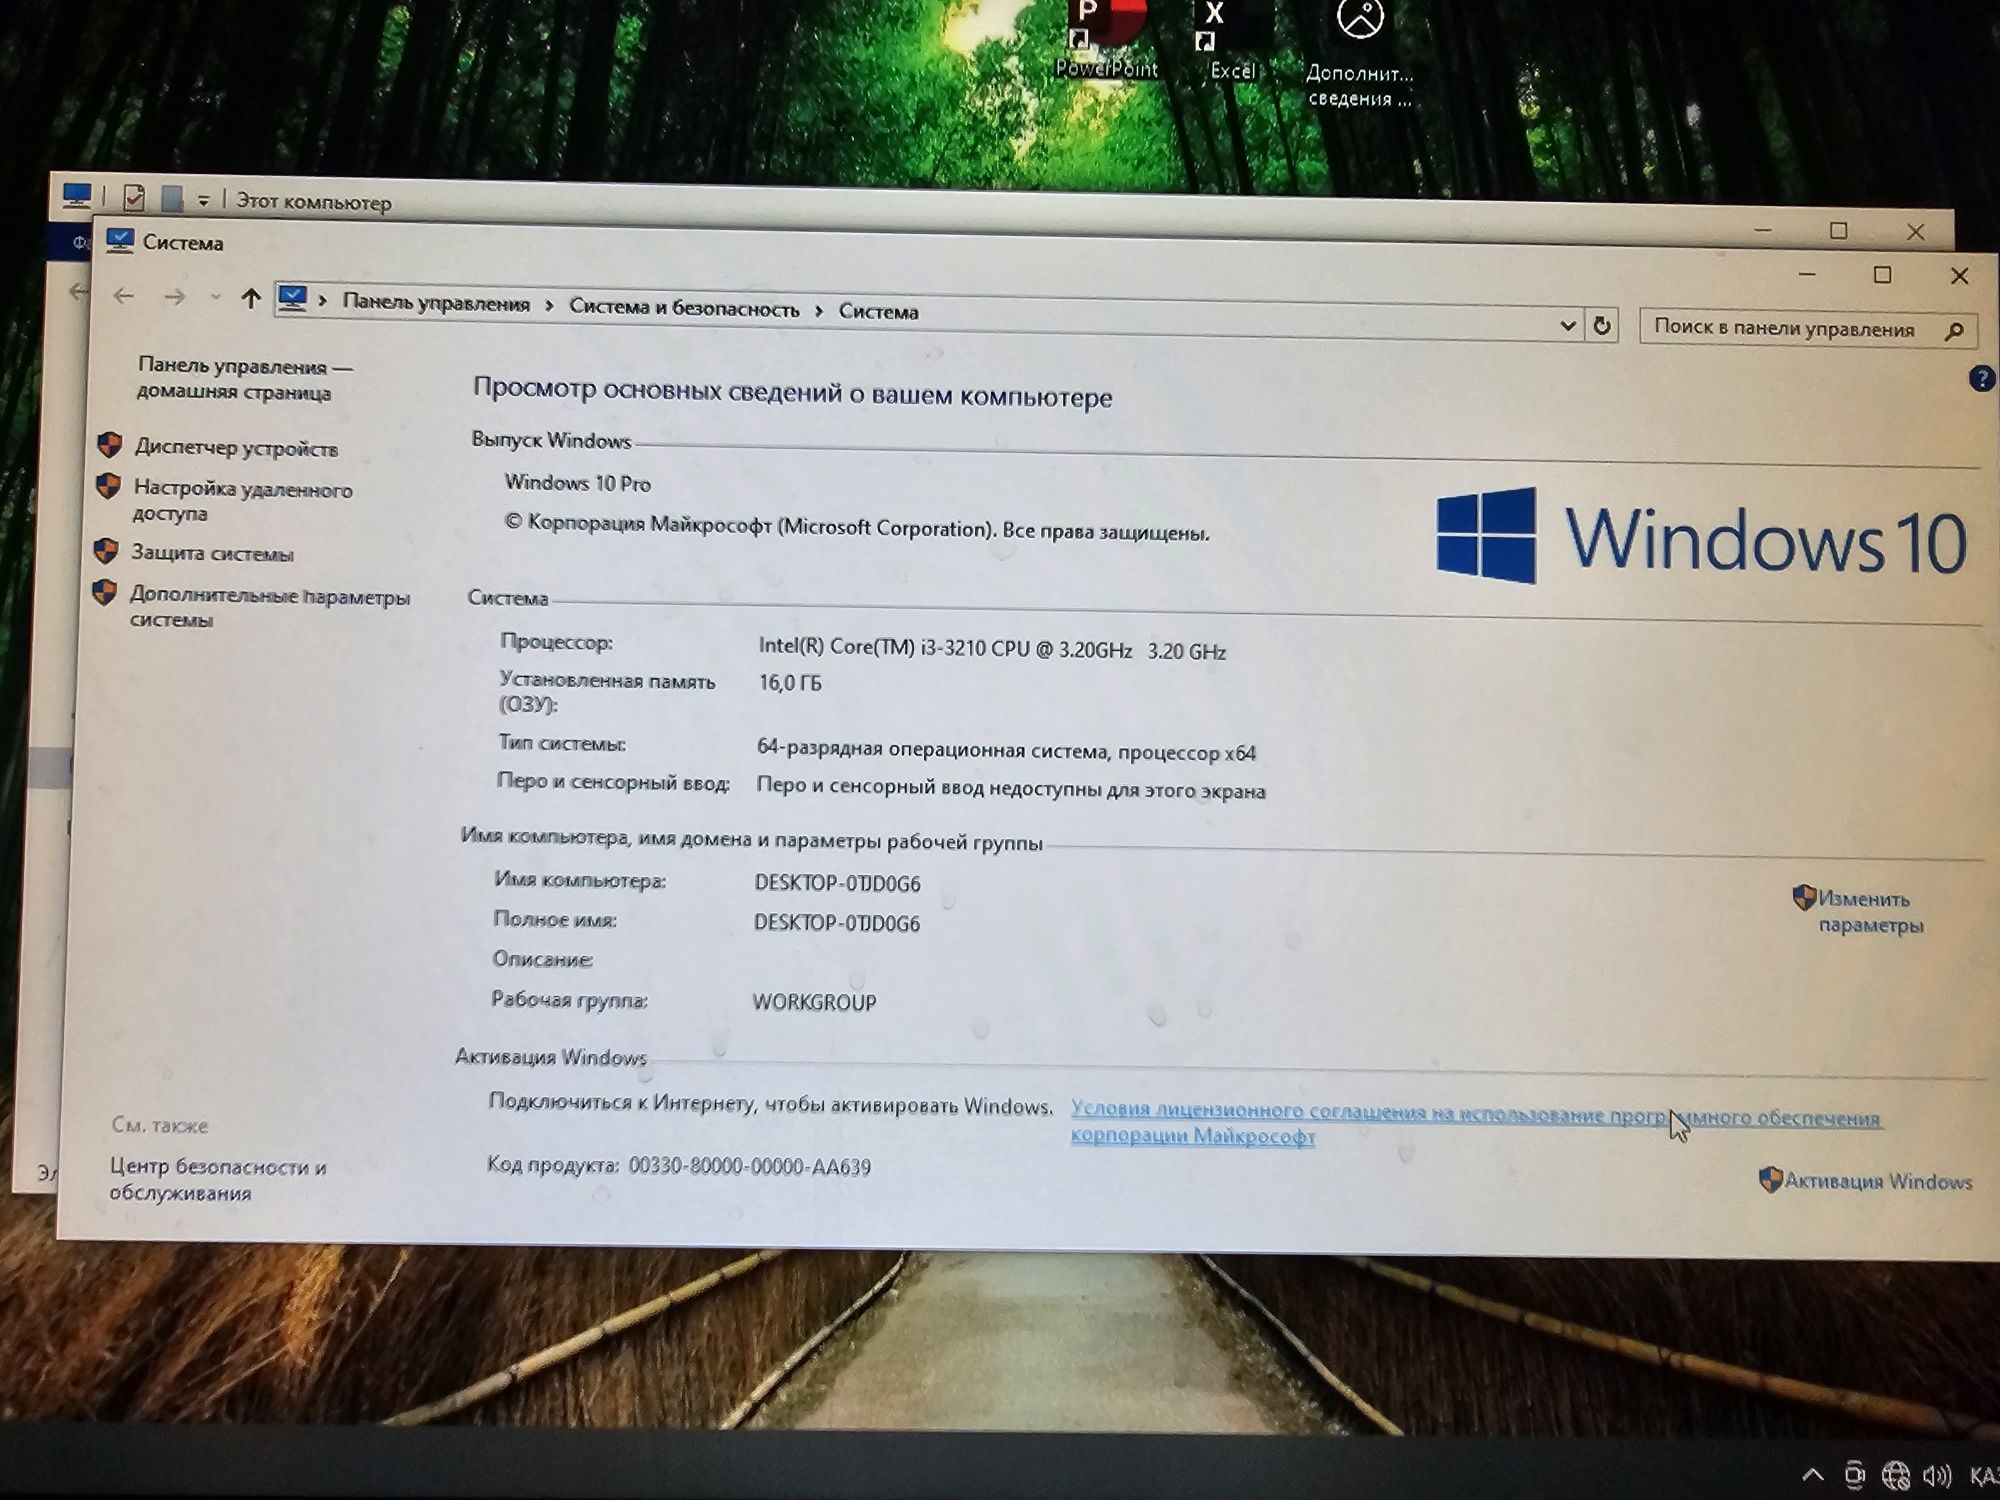Image resolution: width=2000 pixels, height=1500 pixels.
Task: Expand chevron after computer icon in address bar
Action: point(322,300)
